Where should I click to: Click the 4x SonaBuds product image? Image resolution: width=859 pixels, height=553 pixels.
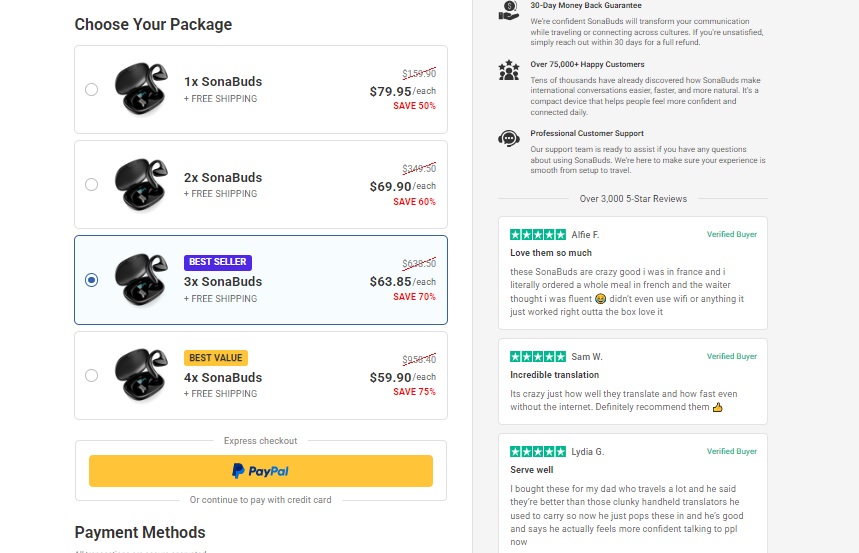(141, 376)
